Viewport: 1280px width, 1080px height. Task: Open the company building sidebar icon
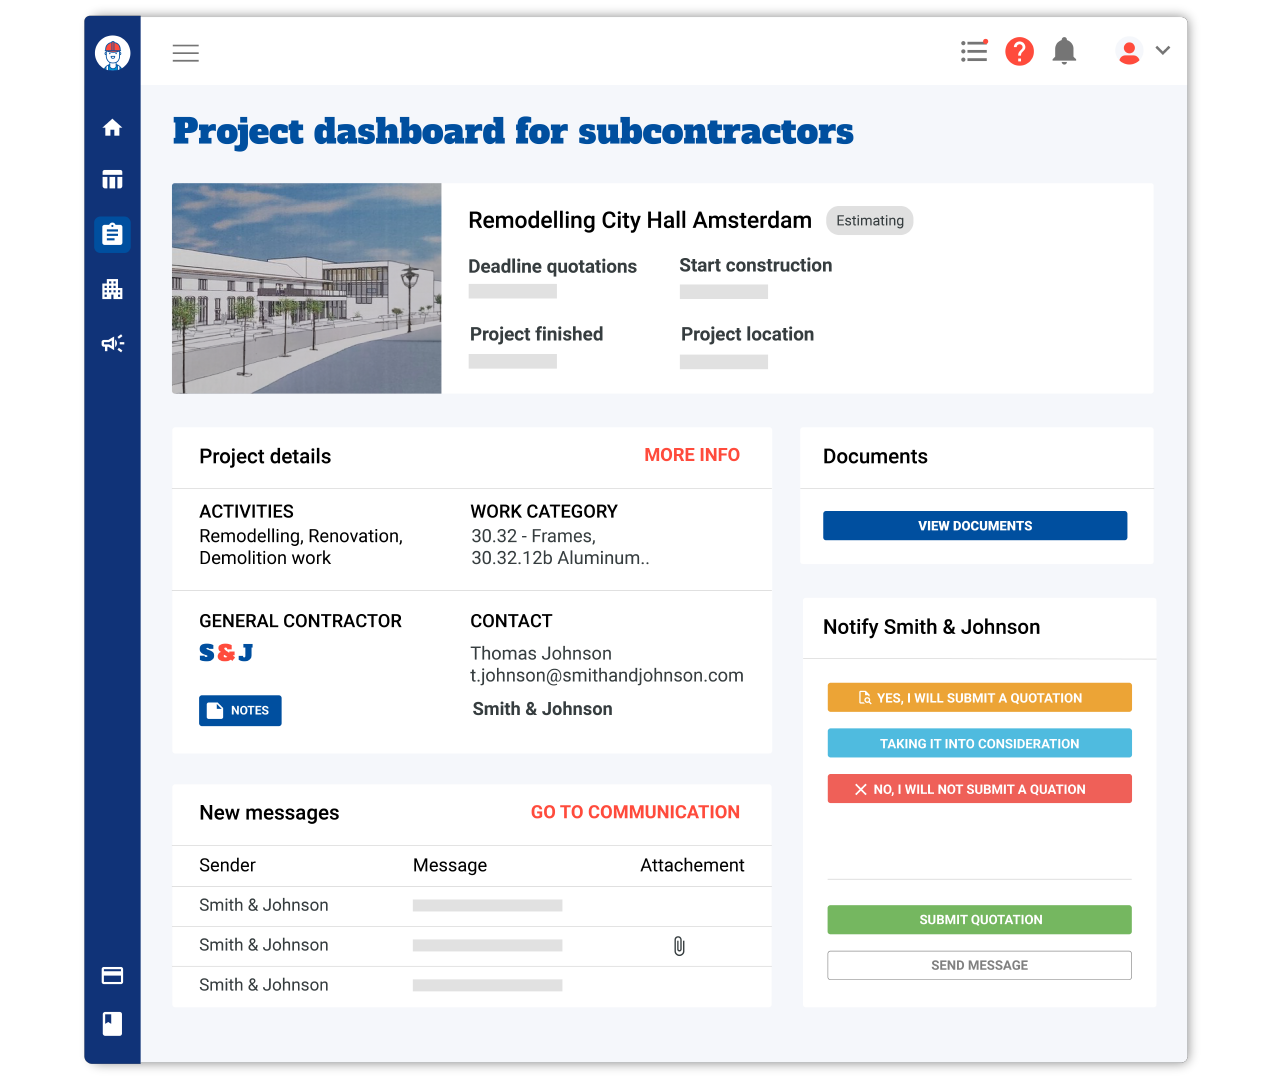click(113, 289)
